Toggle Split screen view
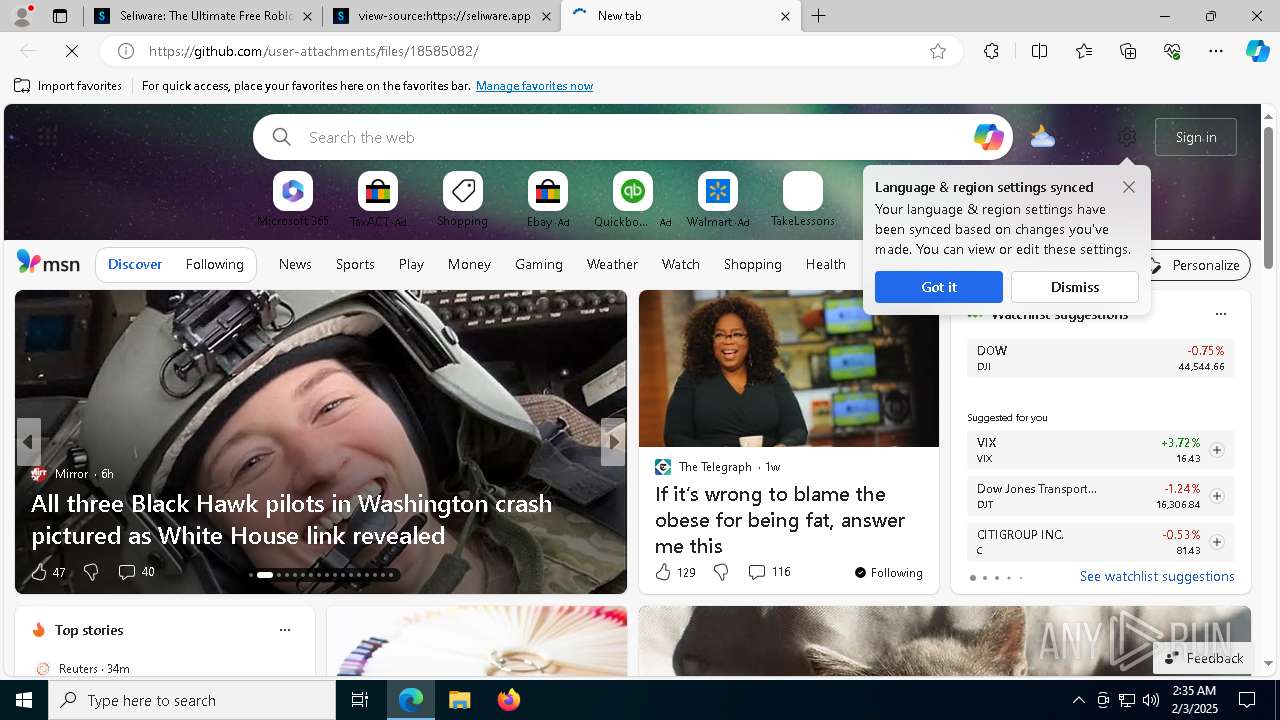Screen dimensions: 1280x720 (1039, 51)
